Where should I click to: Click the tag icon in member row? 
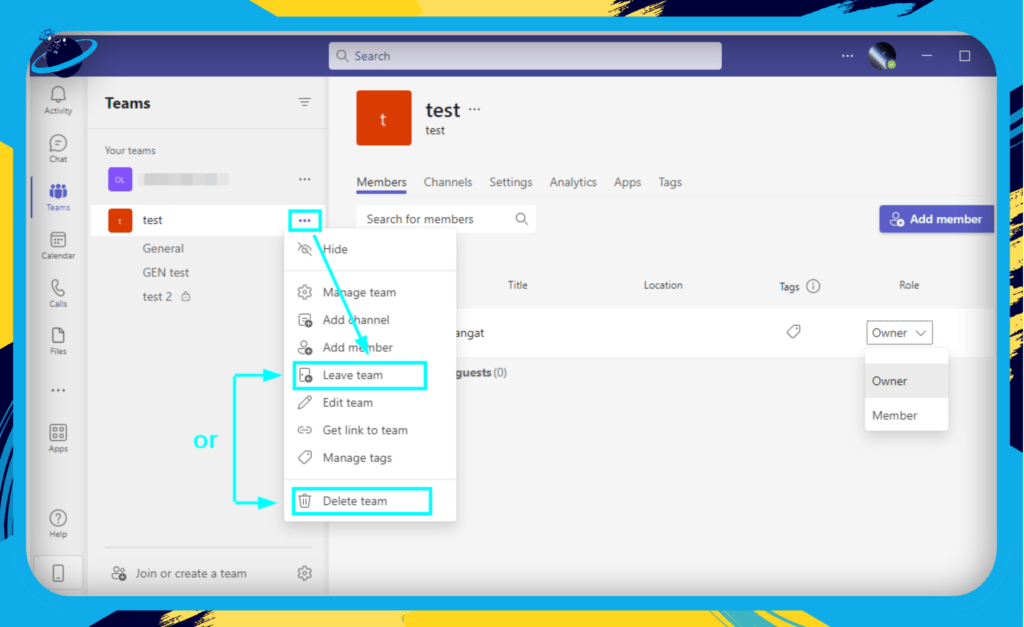click(x=793, y=332)
